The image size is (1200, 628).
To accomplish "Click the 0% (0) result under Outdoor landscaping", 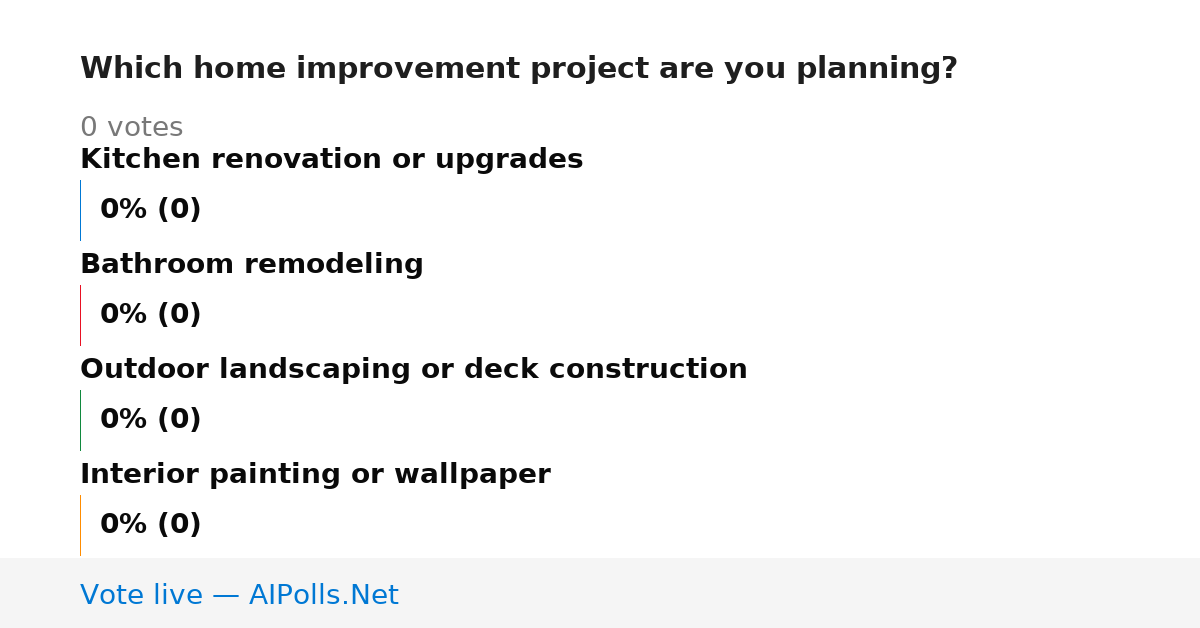I will (151, 420).
